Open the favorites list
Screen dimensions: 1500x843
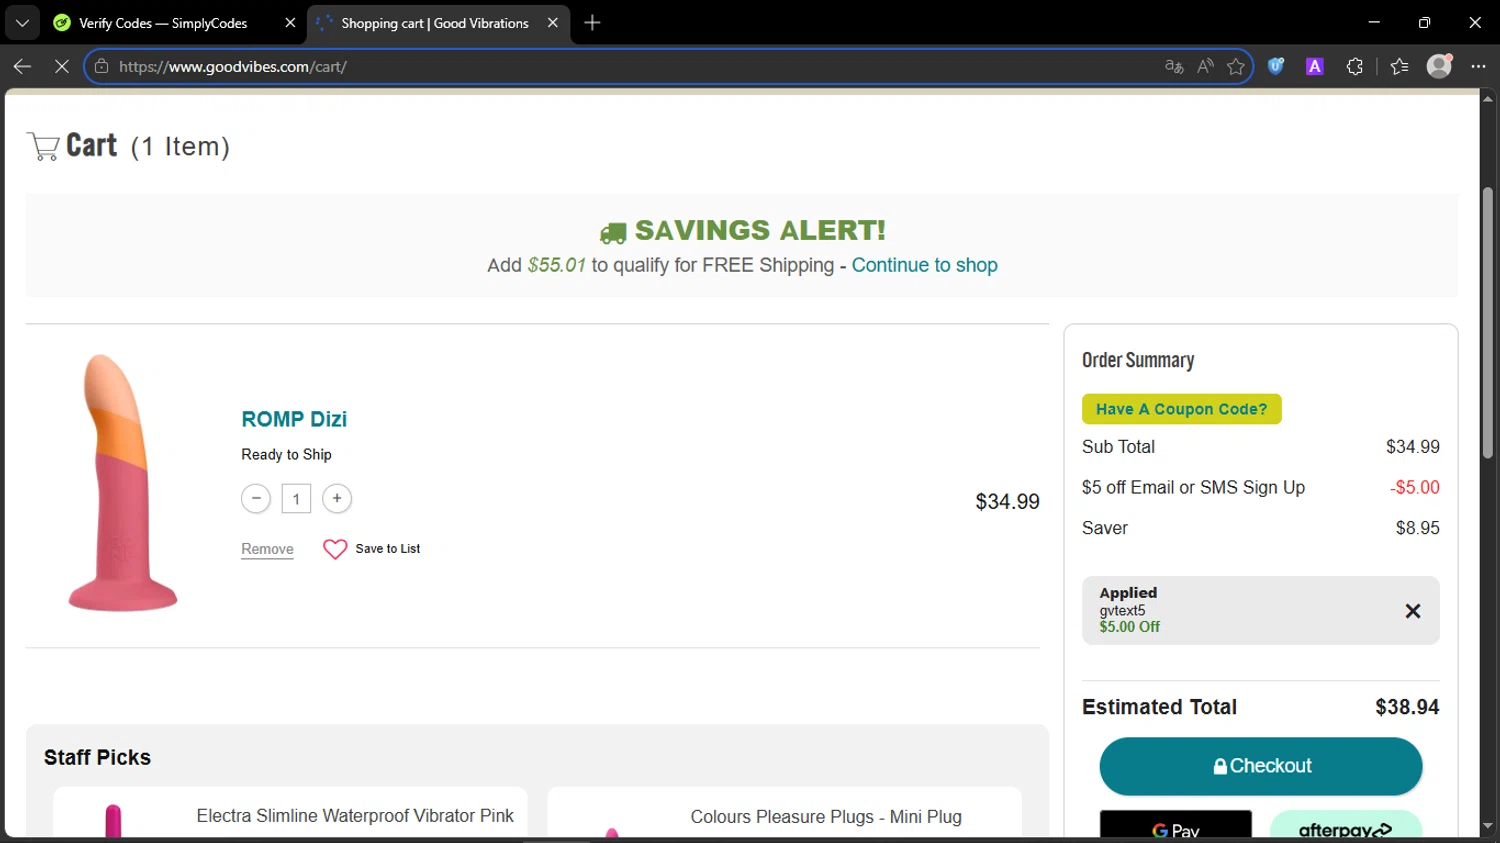click(x=1399, y=66)
